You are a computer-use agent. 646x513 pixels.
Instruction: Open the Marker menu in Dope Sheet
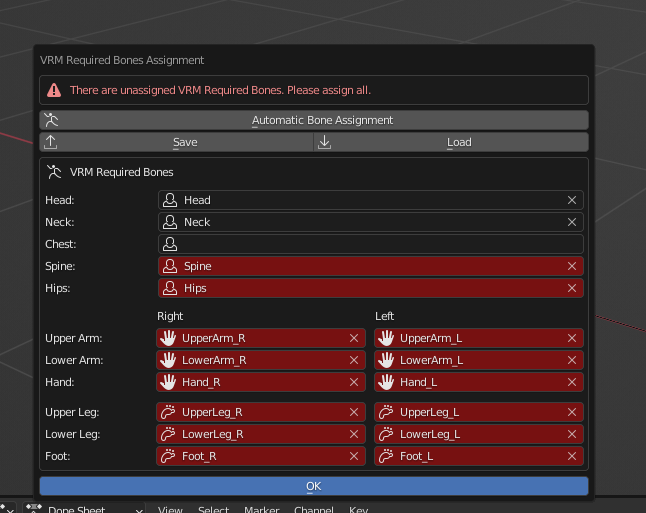(262, 510)
